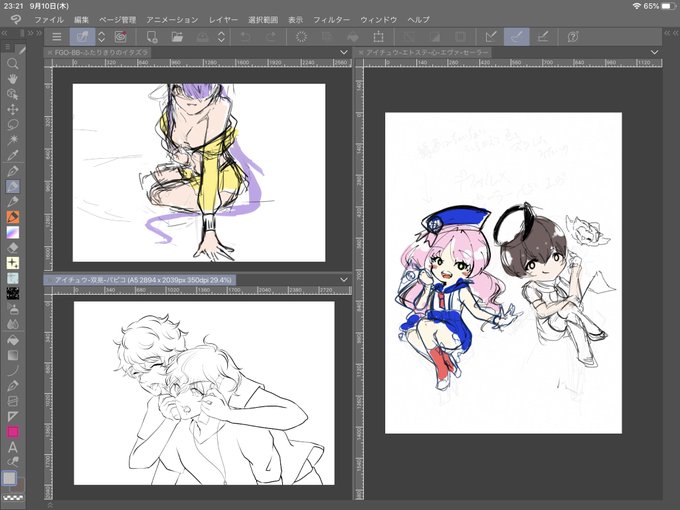680x510 pixels.
Task: Select the Auto select magic wand tool
Action: pos(13,140)
